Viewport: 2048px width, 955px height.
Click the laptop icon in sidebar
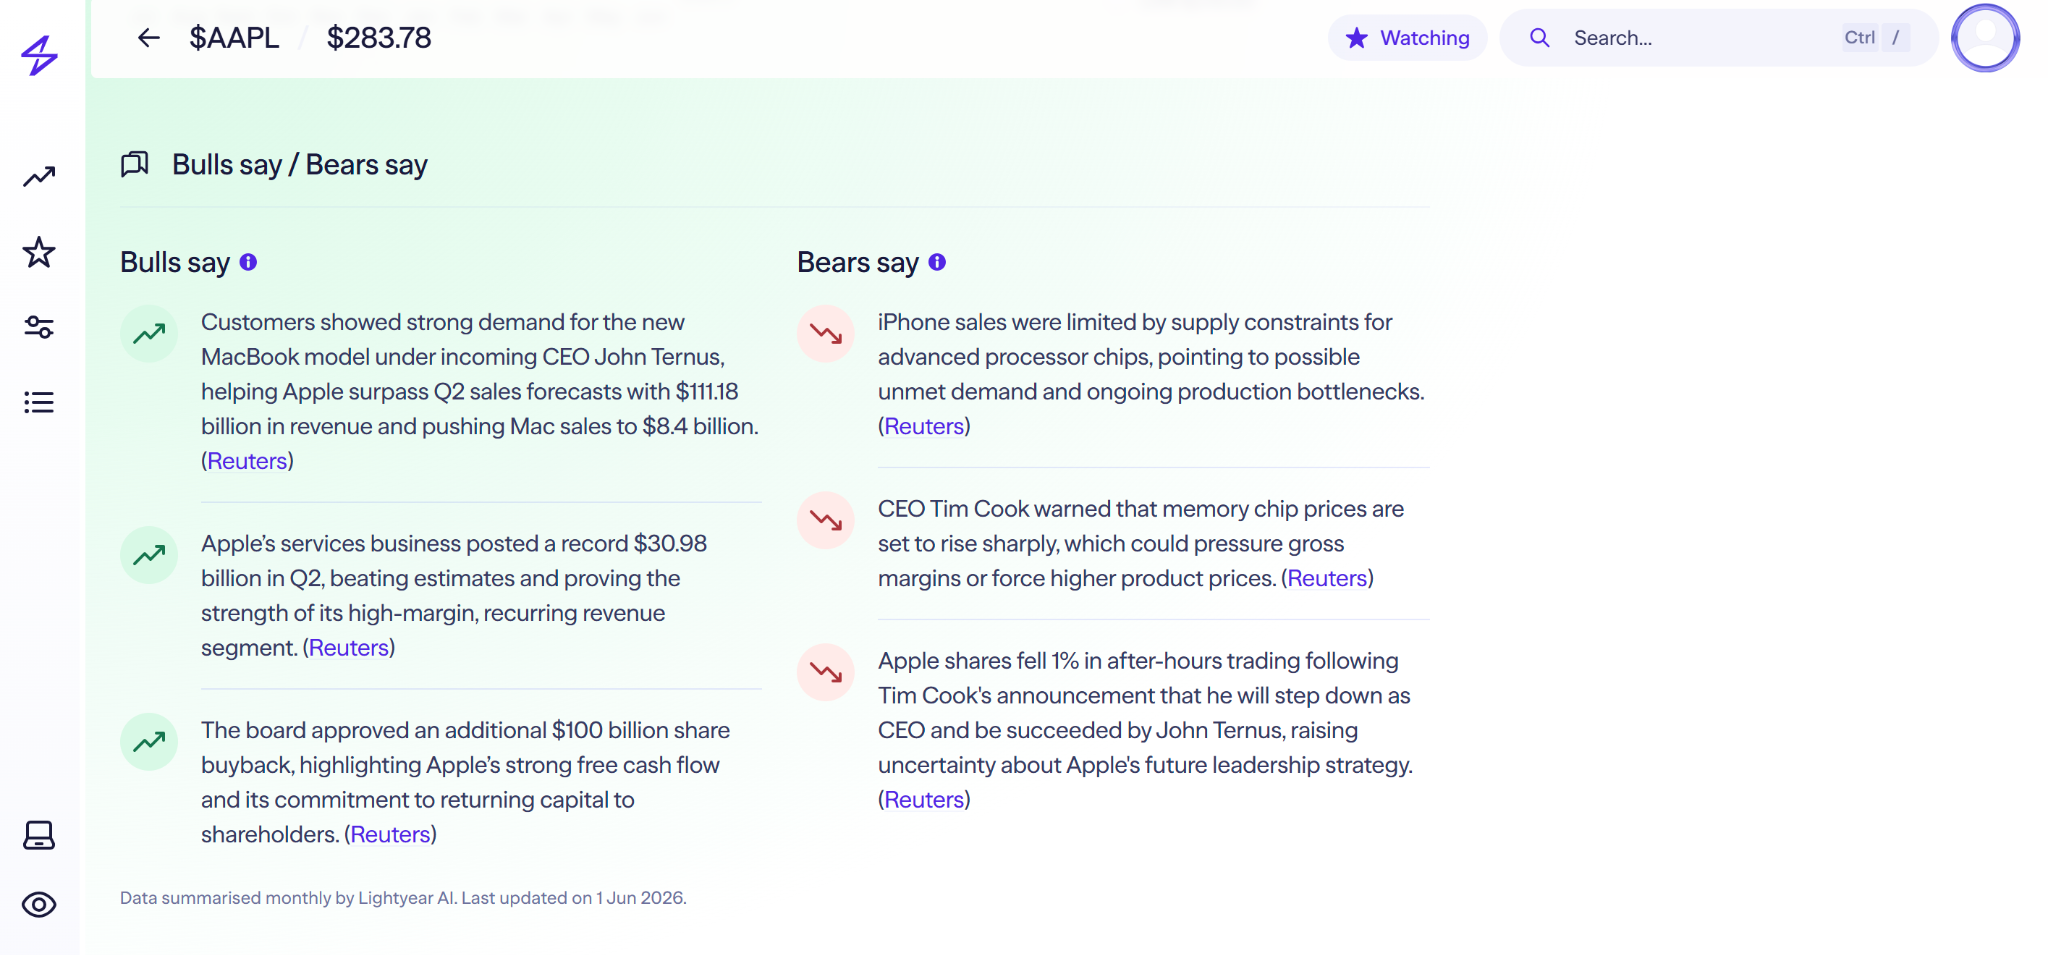(x=39, y=835)
